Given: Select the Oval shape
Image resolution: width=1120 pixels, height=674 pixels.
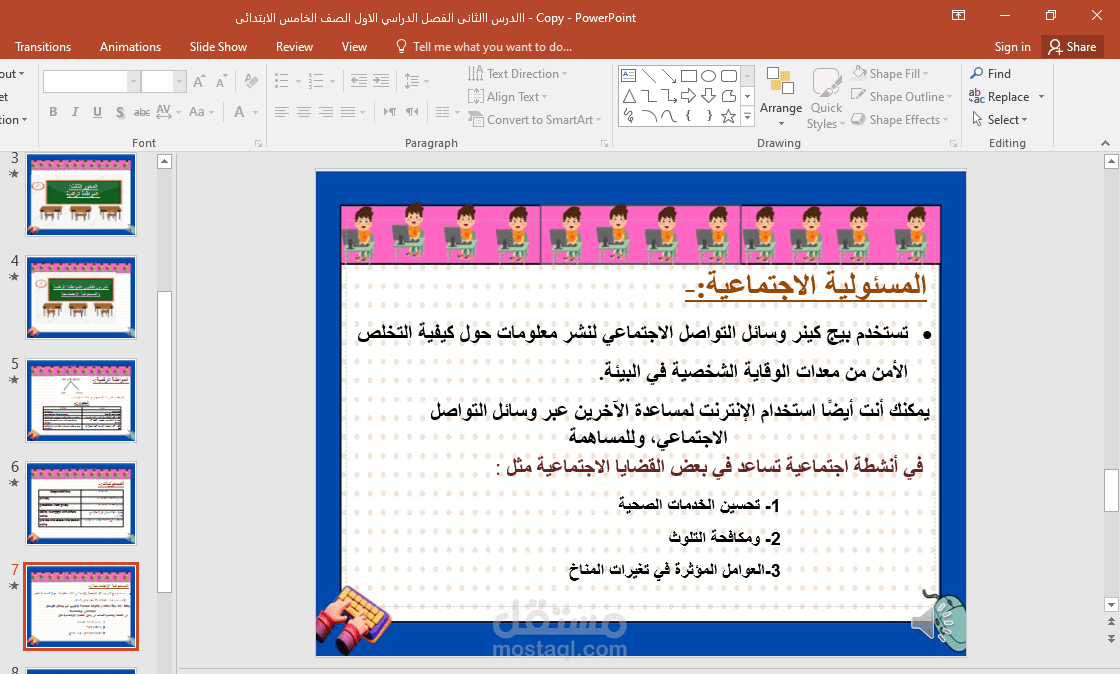Looking at the screenshot, I should pyautogui.click(x=709, y=76).
